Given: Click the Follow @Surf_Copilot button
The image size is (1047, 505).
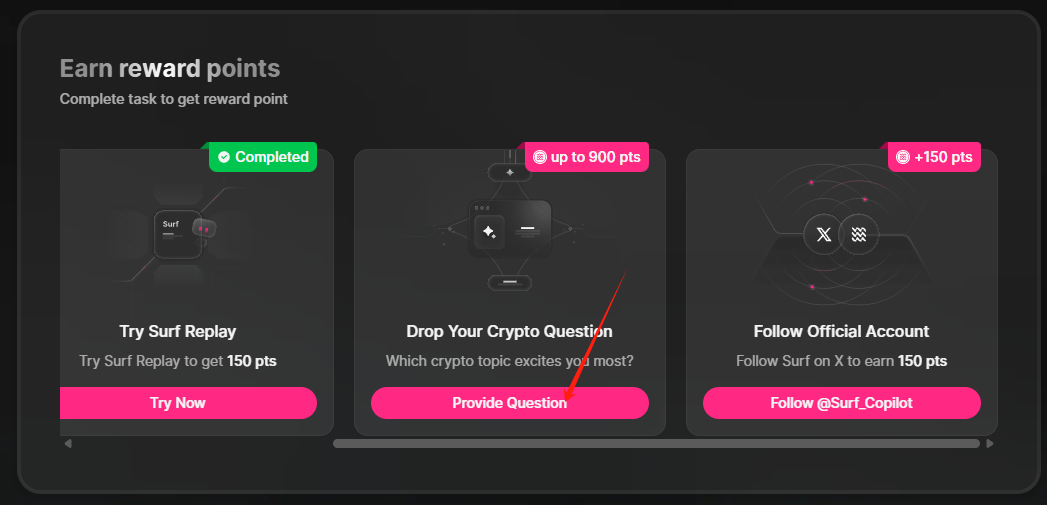Looking at the screenshot, I should [x=841, y=403].
